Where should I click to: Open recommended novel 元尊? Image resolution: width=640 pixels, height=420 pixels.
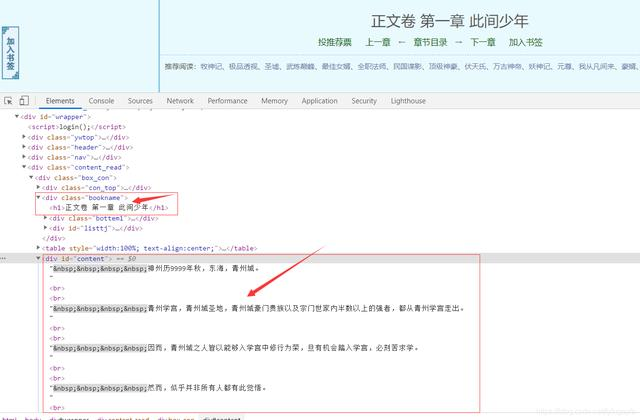click(x=564, y=66)
